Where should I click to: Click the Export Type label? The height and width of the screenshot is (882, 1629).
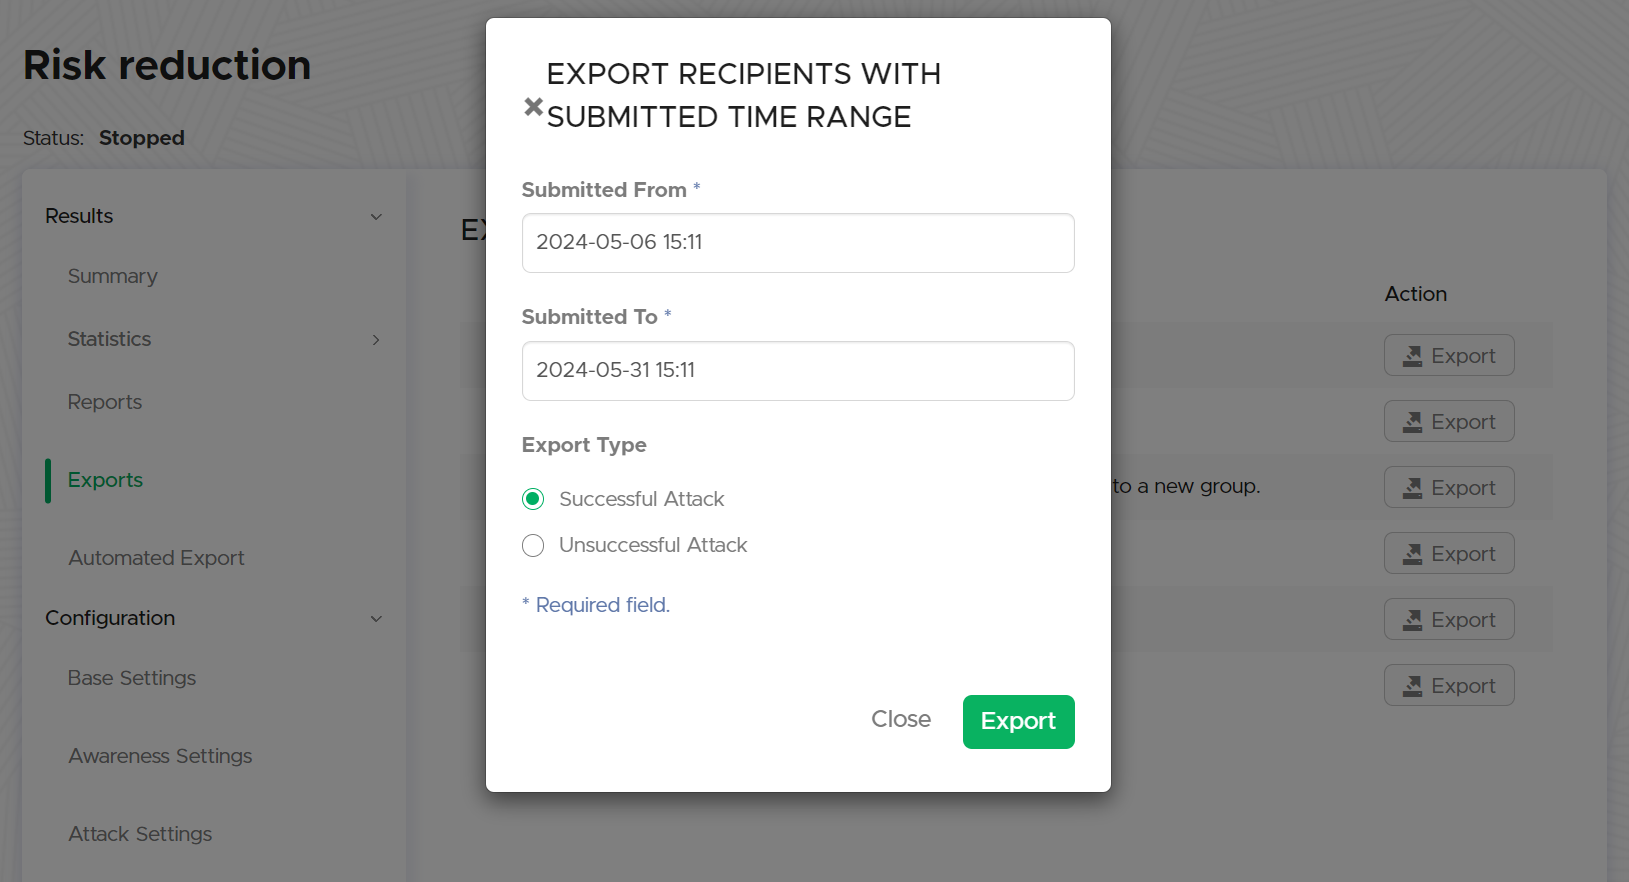pos(584,445)
